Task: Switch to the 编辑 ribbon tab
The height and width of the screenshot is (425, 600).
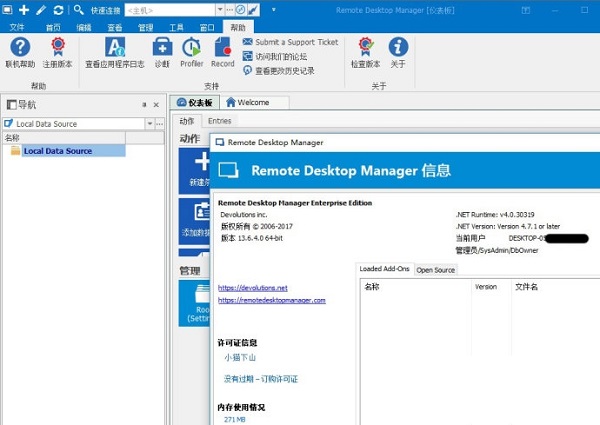Action: coord(84,27)
